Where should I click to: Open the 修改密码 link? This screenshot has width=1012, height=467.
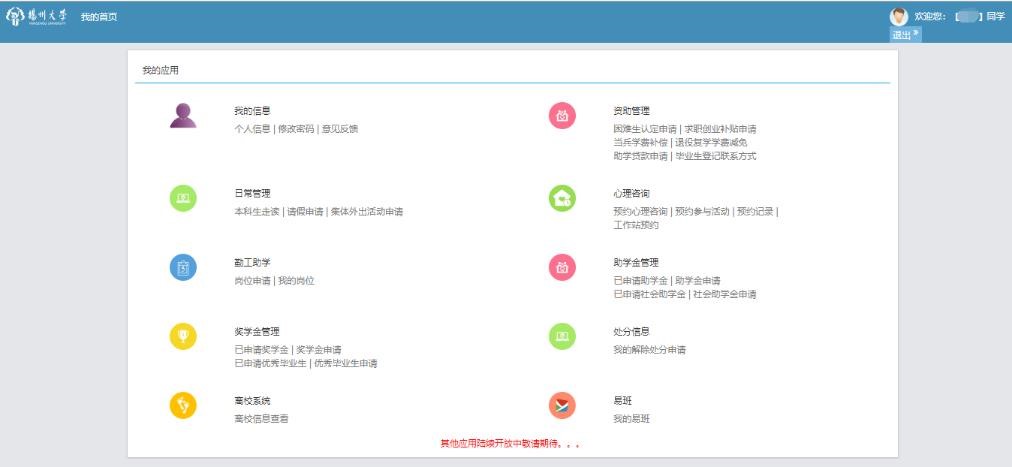tap(295, 129)
